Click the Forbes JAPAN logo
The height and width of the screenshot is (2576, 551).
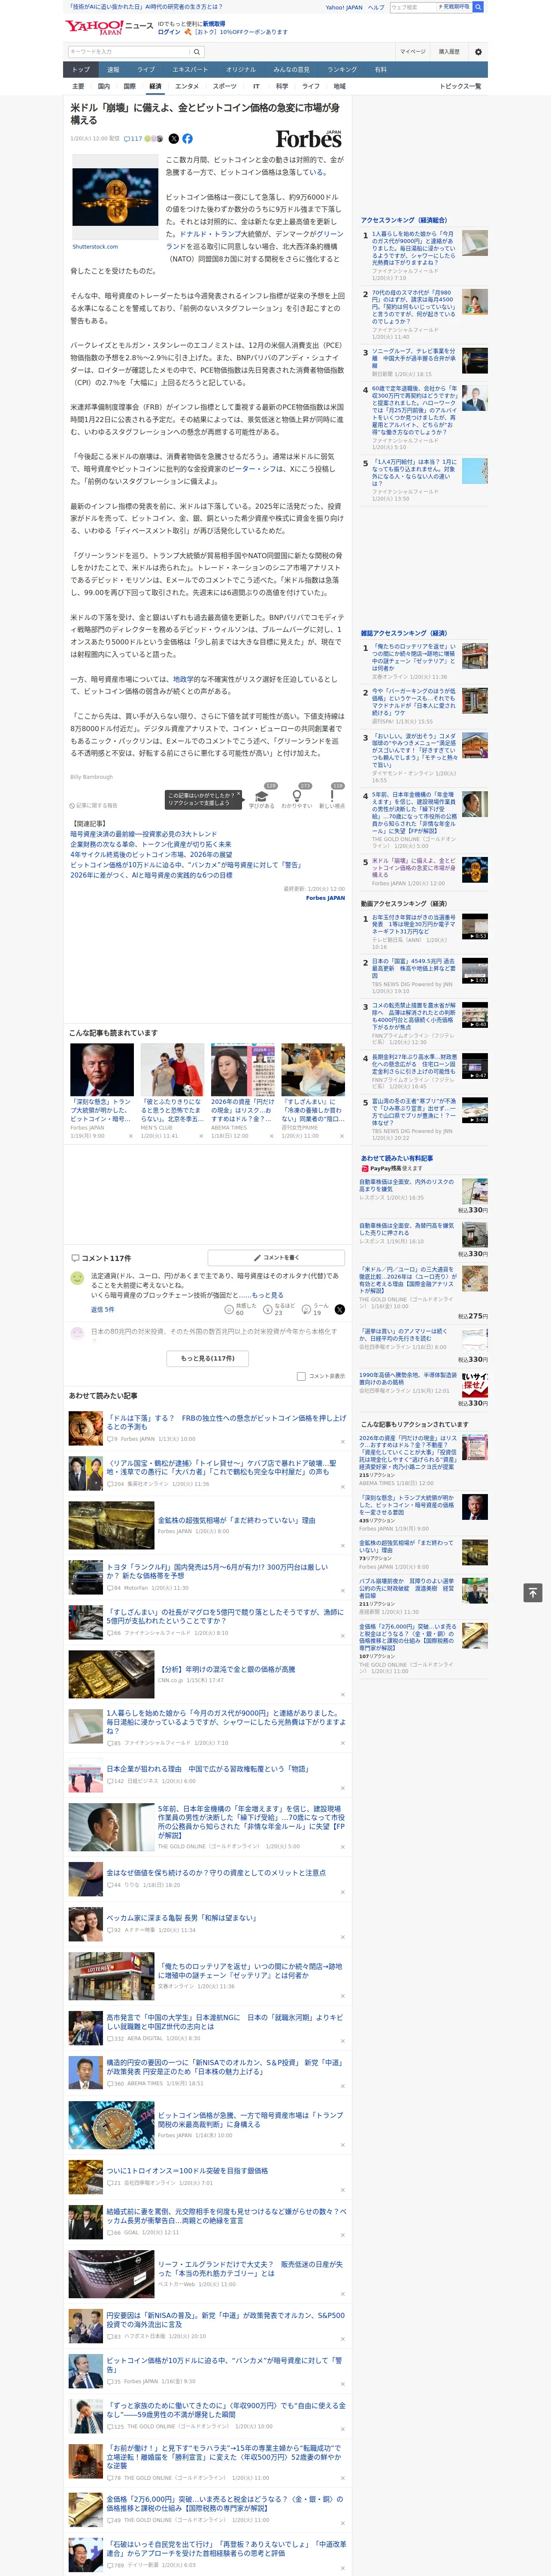coord(309,139)
